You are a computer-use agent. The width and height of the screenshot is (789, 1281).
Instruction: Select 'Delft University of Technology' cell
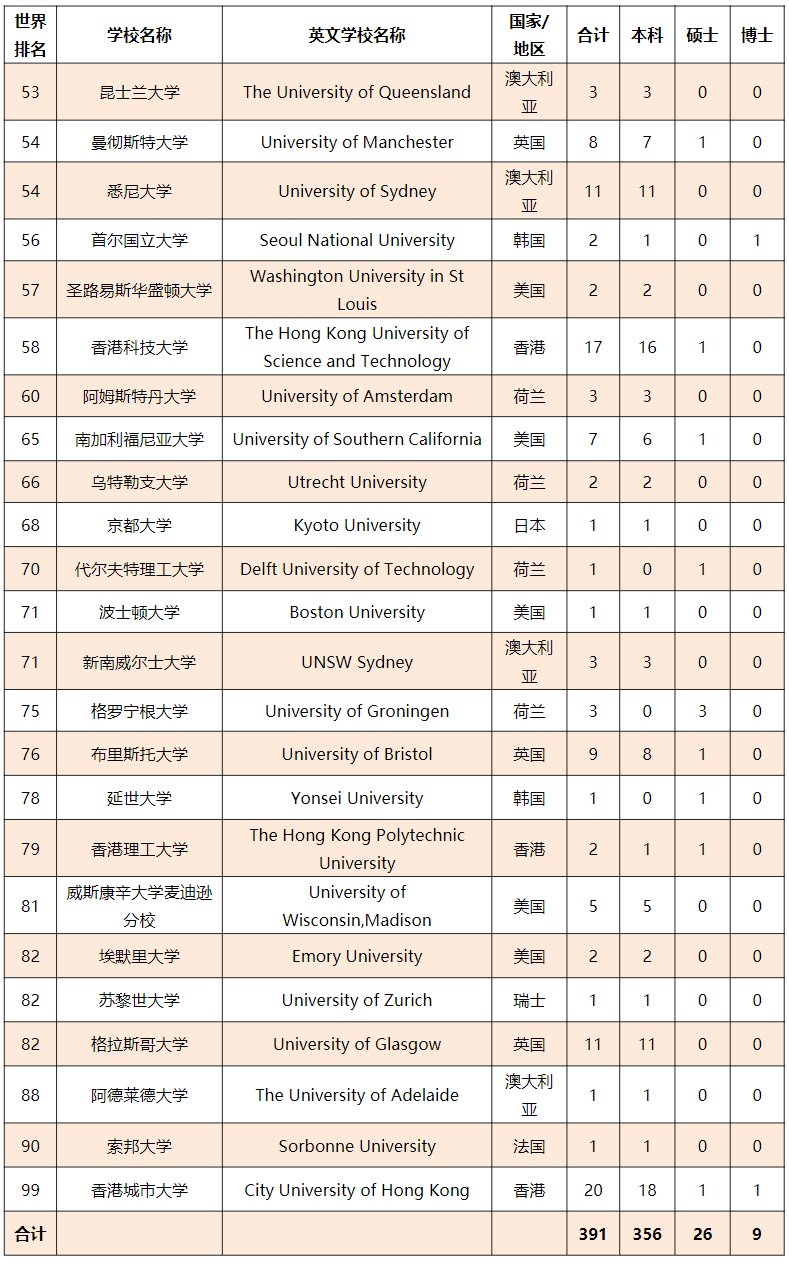coord(357,569)
